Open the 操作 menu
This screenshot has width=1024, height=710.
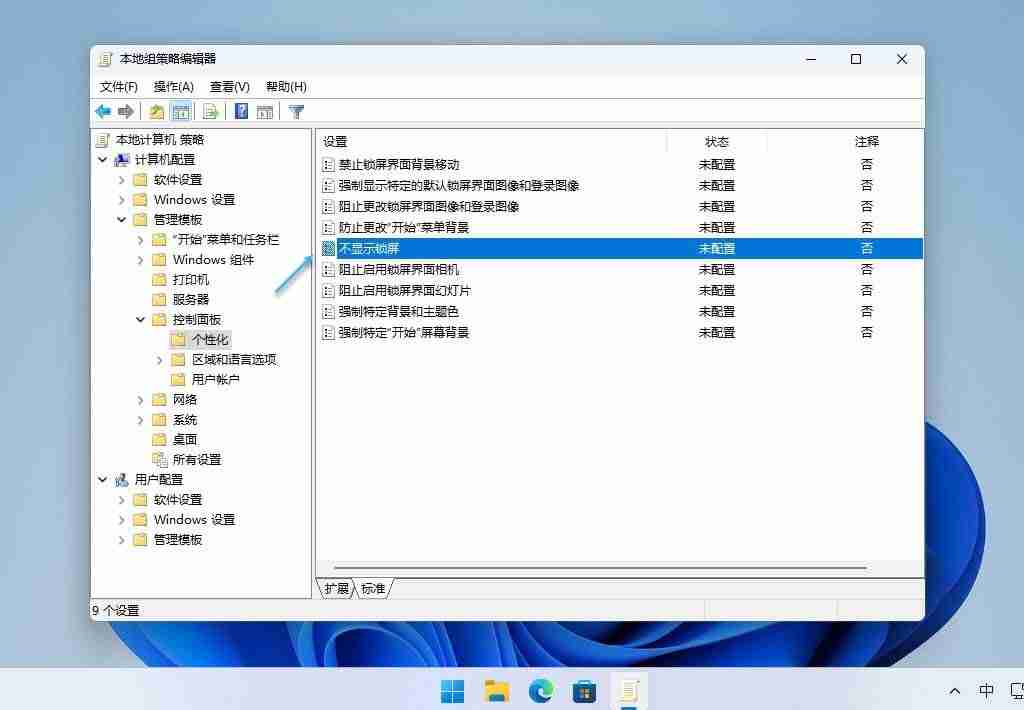(x=173, y=87)
